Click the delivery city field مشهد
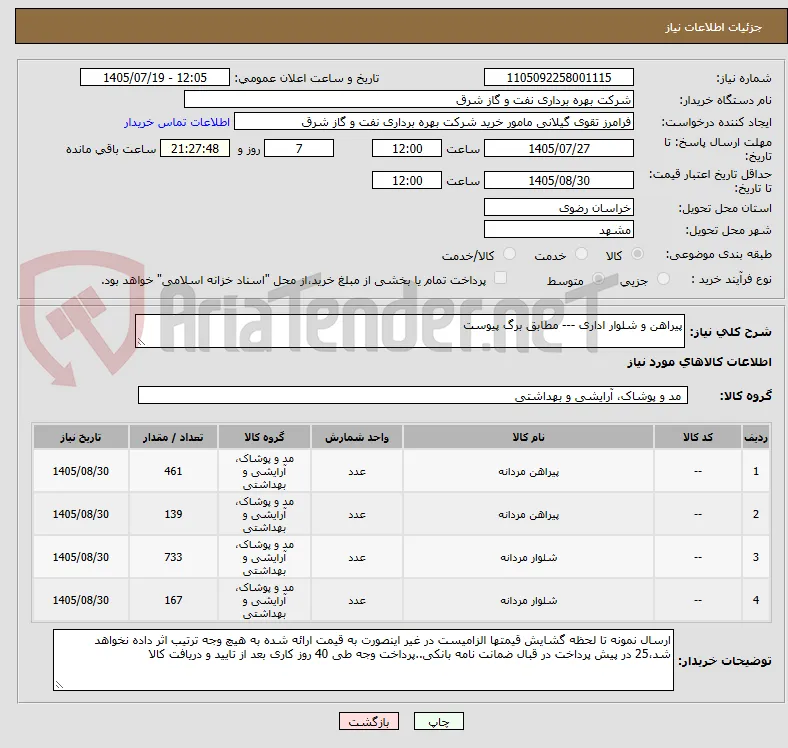This screenshot has width=788, height=748. pos(559,229)
